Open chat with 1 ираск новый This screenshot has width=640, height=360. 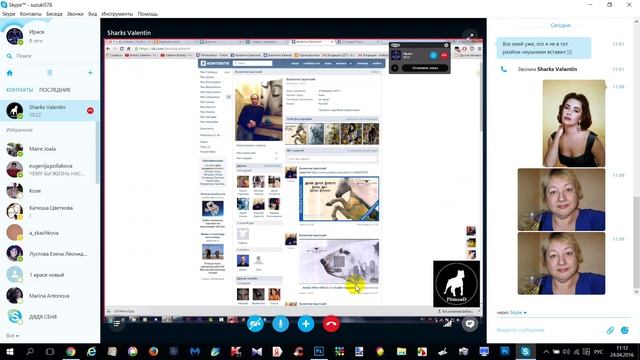(49, 275)
